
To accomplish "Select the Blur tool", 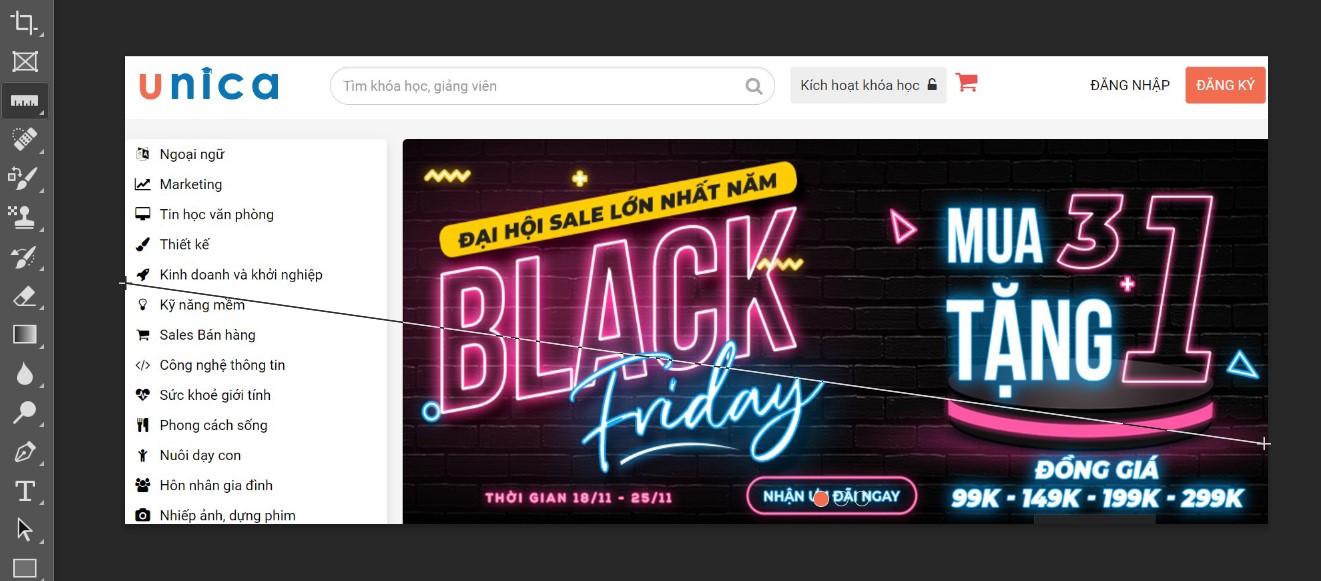I will tap(24, 374).
